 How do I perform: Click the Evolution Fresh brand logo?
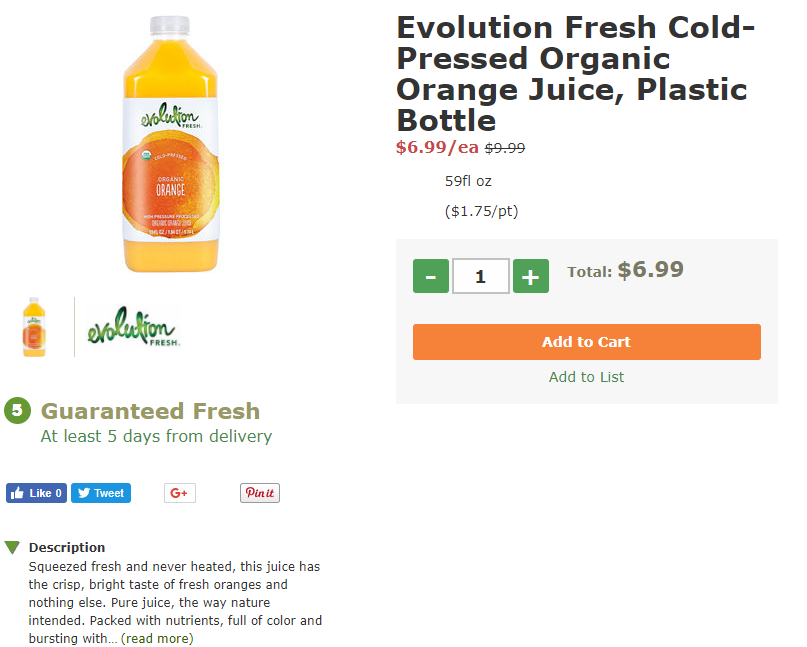[130, 325]
